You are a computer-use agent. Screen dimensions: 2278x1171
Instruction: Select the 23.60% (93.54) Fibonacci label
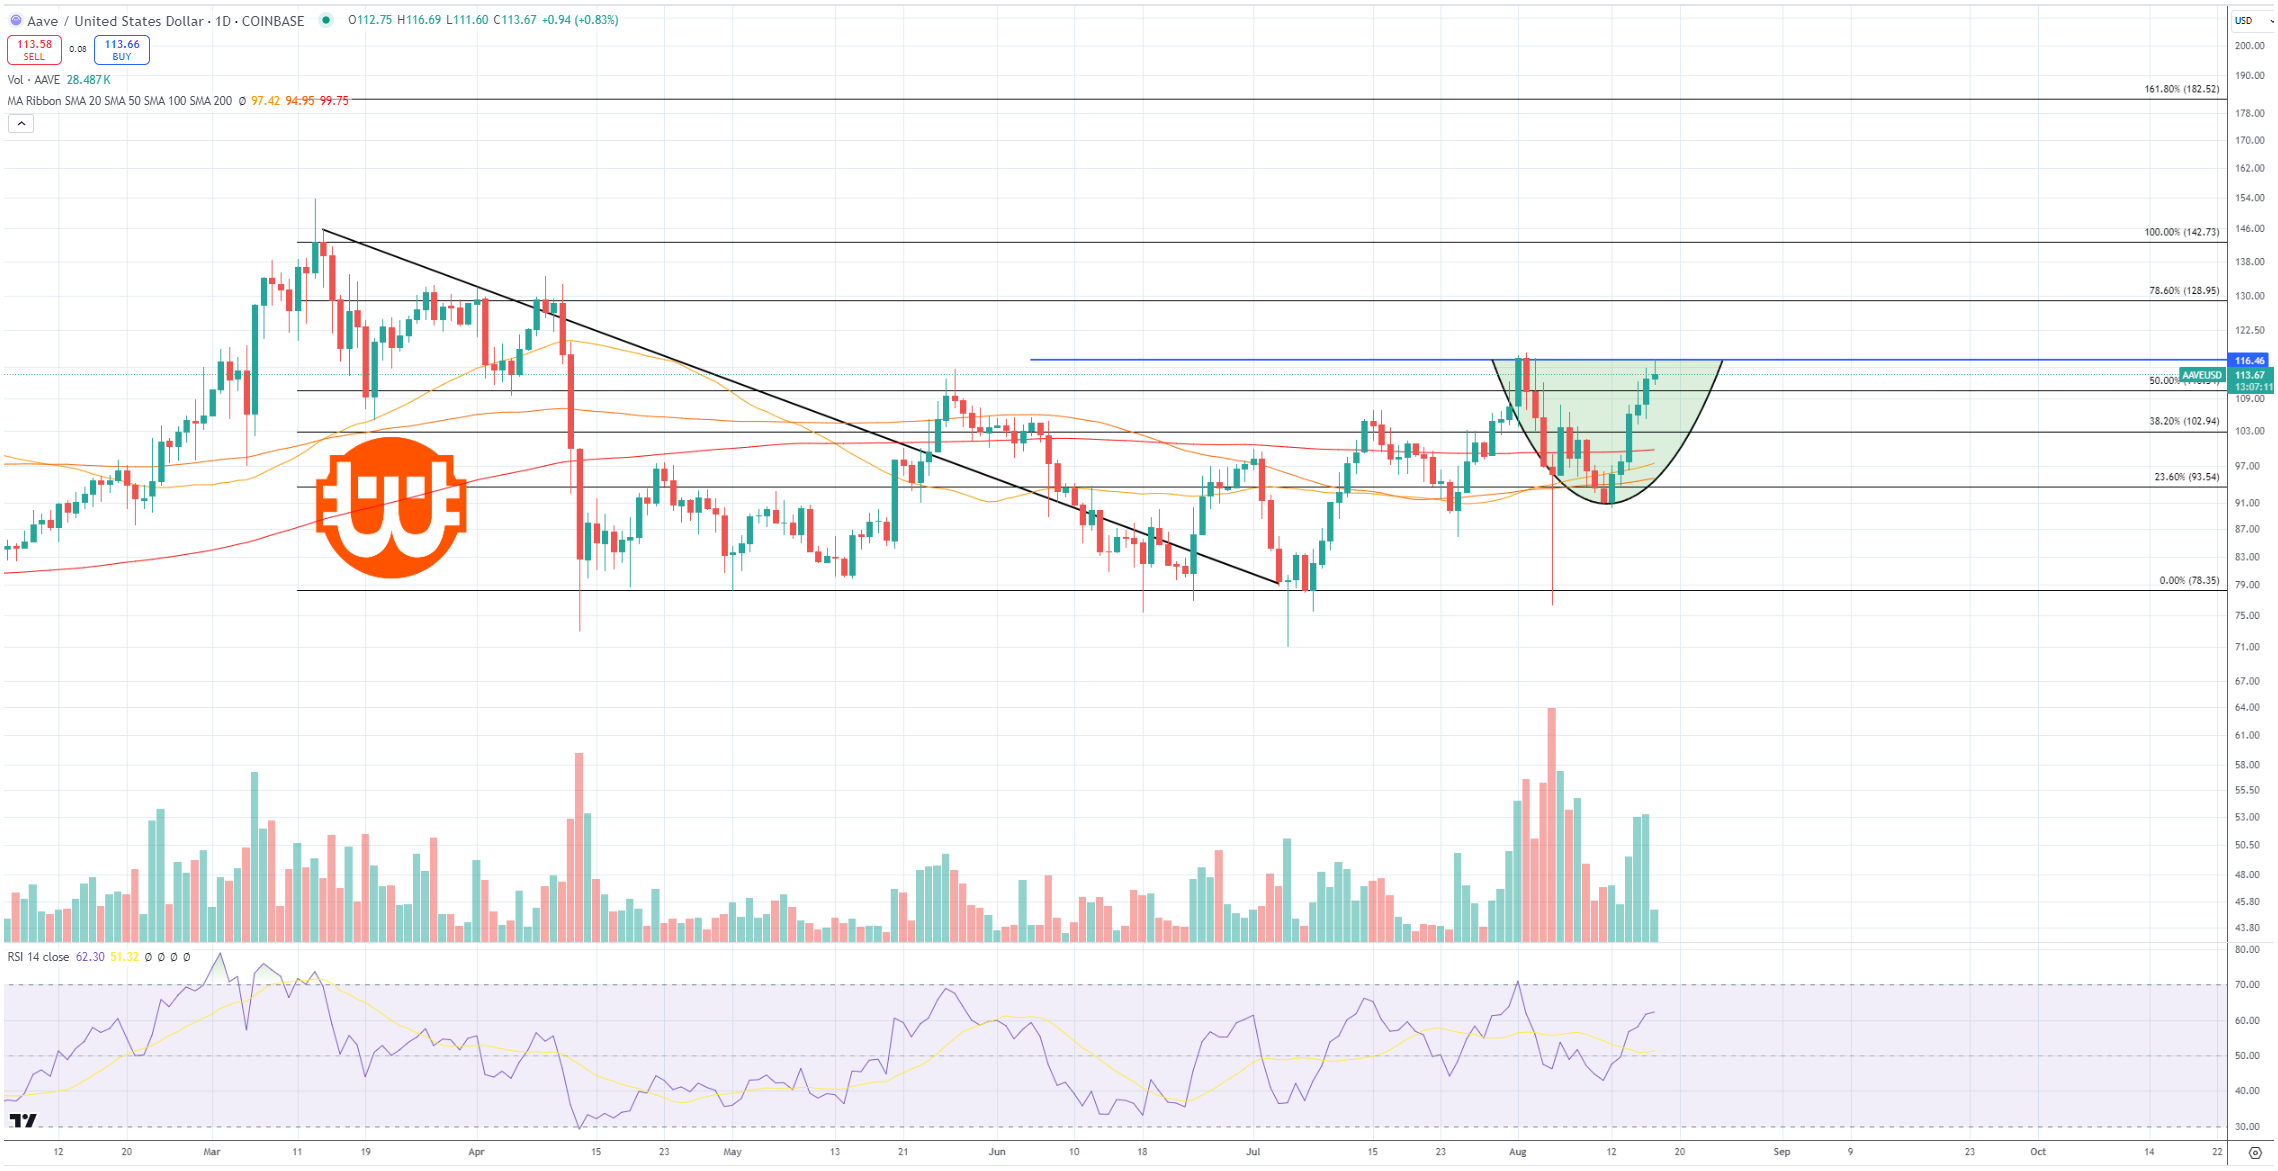[2187, 477]
